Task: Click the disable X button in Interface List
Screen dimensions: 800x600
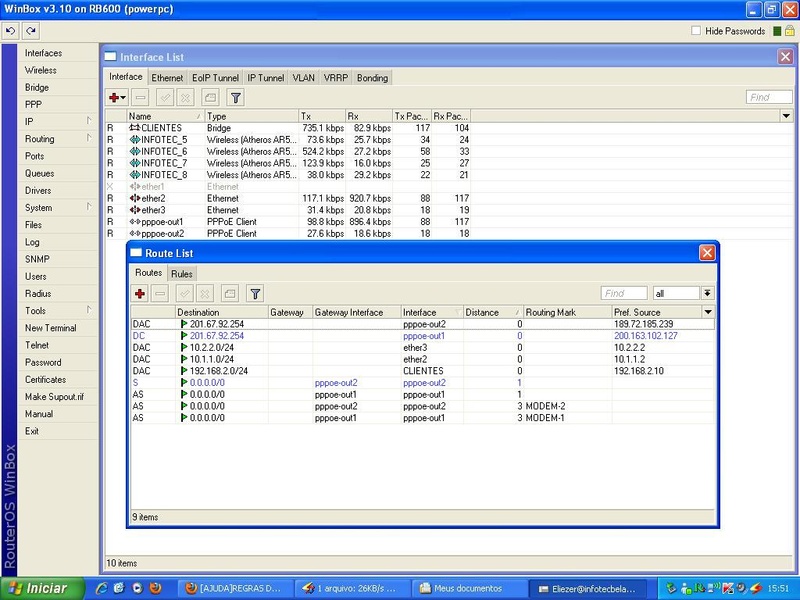Action: (186, 97)
